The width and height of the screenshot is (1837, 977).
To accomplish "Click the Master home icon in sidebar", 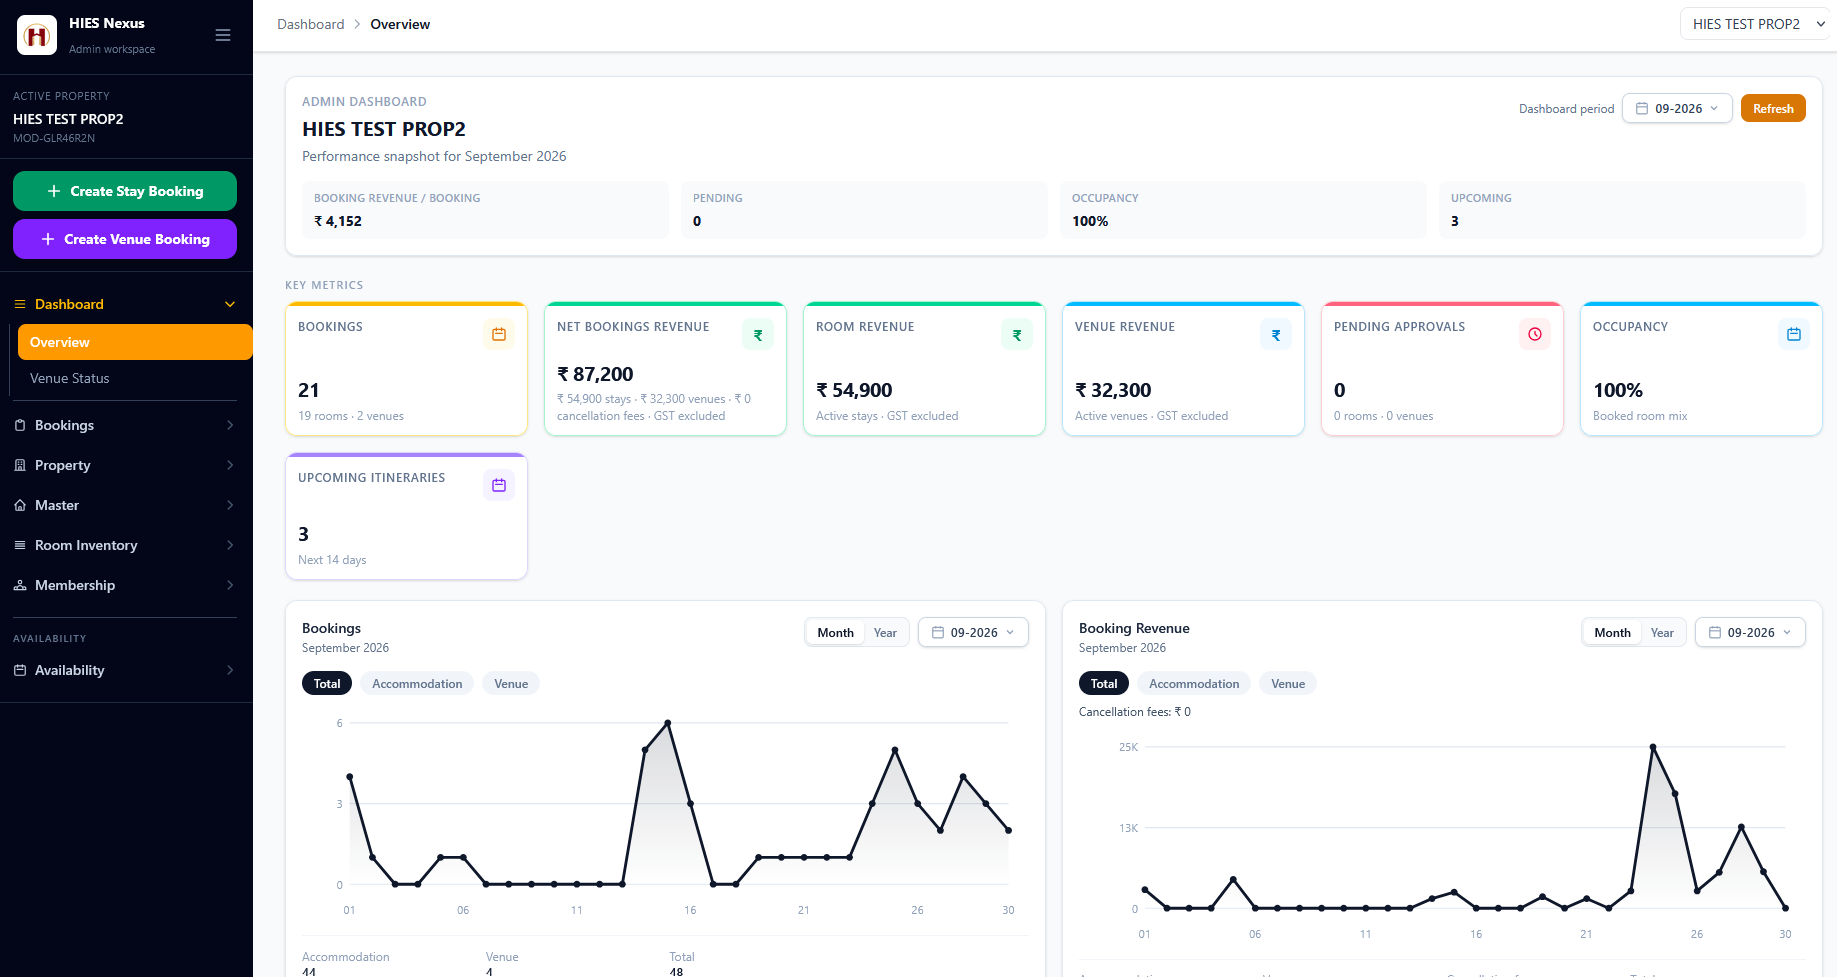I will click(x=20, y=505).
